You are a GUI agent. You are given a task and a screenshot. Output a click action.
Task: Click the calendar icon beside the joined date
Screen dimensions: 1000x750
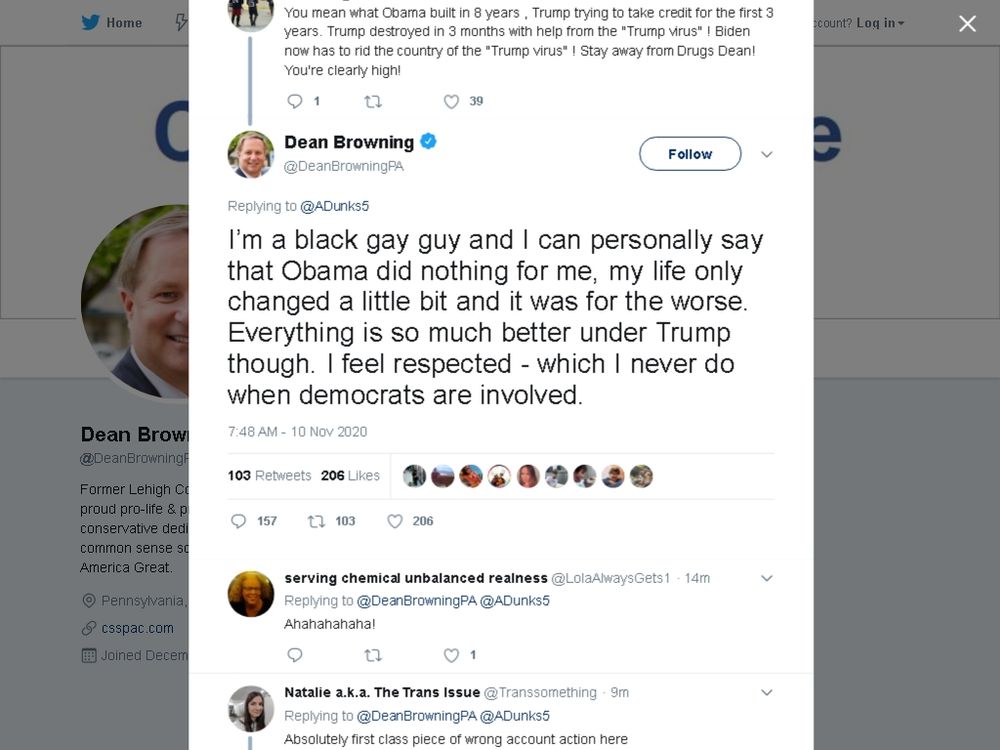[x=87, y=654]
